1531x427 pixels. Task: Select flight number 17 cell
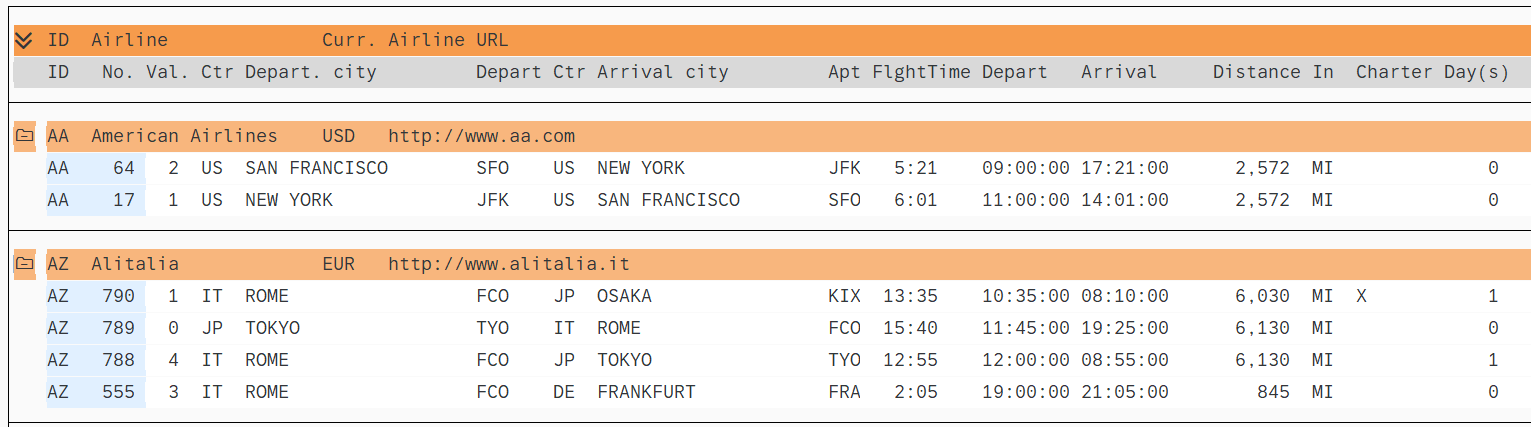pos(123,200)
